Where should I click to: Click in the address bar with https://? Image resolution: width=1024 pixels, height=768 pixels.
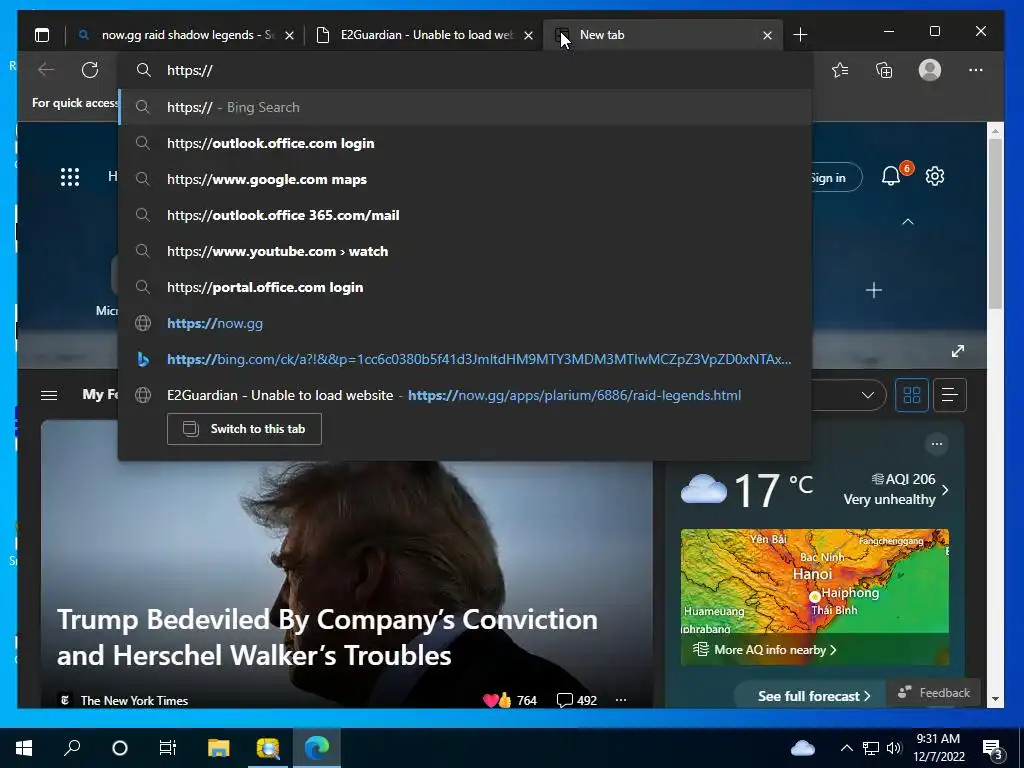point(465,71)
